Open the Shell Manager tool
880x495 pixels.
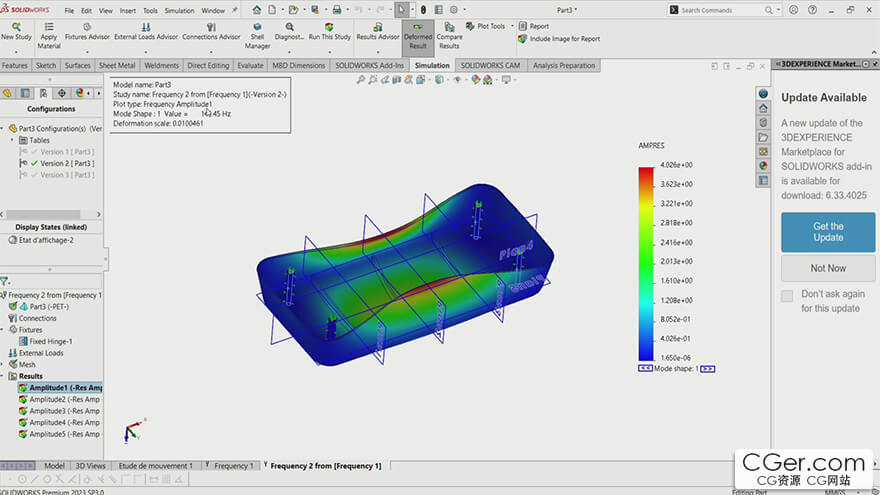pos(257,28)
